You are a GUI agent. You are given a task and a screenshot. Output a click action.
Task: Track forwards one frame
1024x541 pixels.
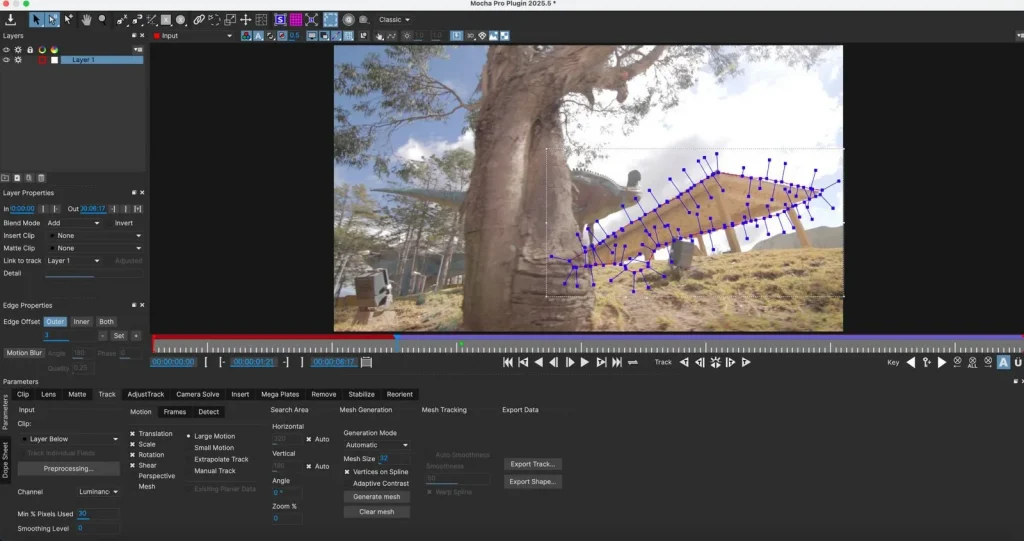tap(731, 362)
